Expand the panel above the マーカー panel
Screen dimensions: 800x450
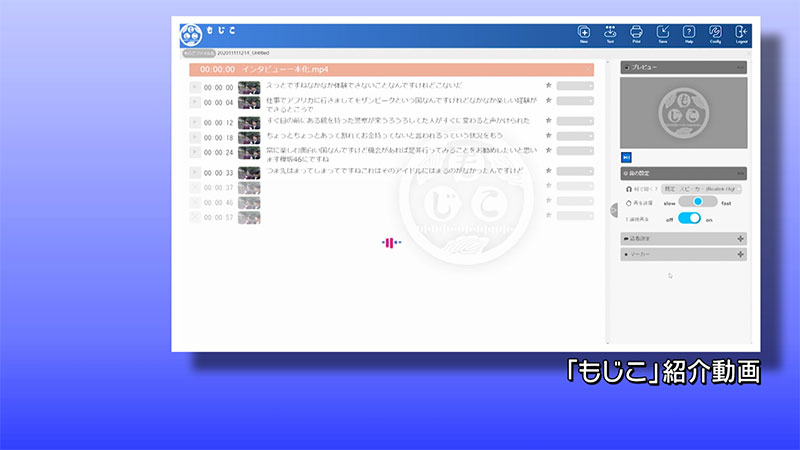pyautogui.click(x=740, y=238)
